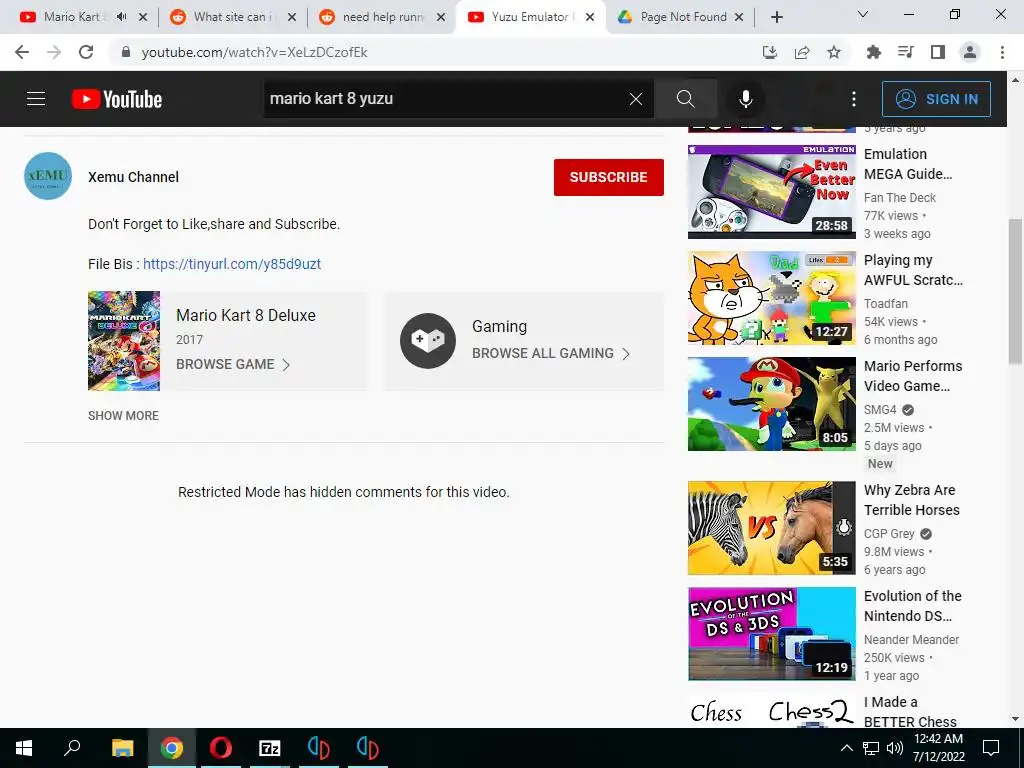Click the SIGN IN button
Screen dimensions: 1024x768
tap(936, 99)
